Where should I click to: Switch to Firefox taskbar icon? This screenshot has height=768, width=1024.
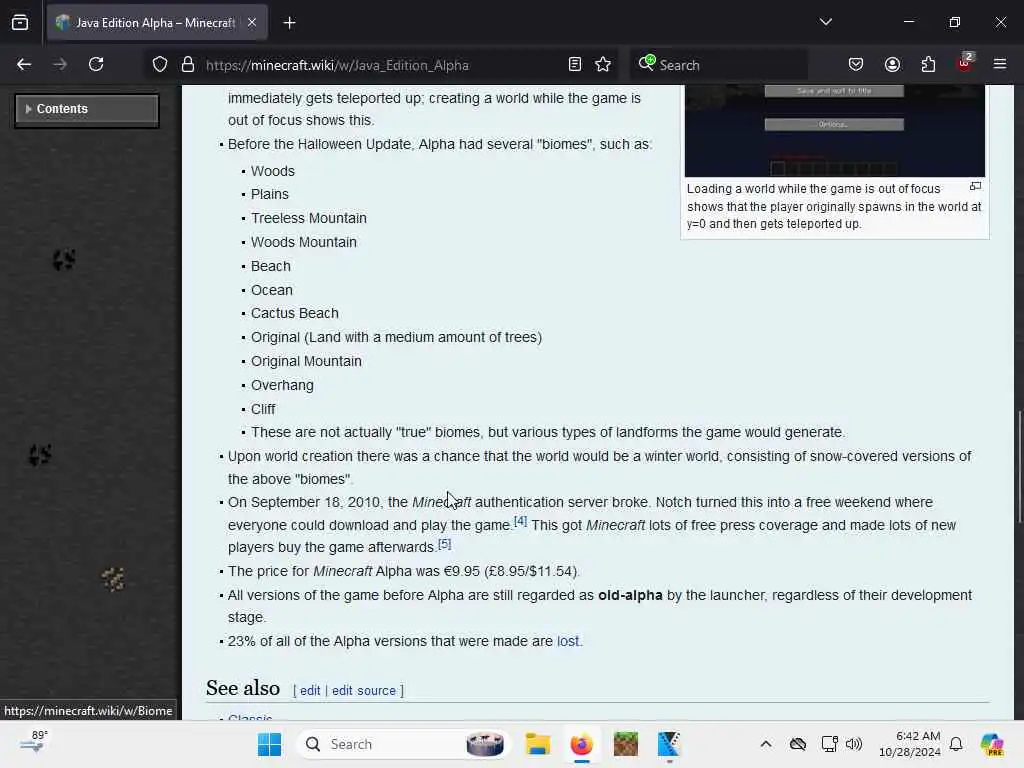coord(581,744)
